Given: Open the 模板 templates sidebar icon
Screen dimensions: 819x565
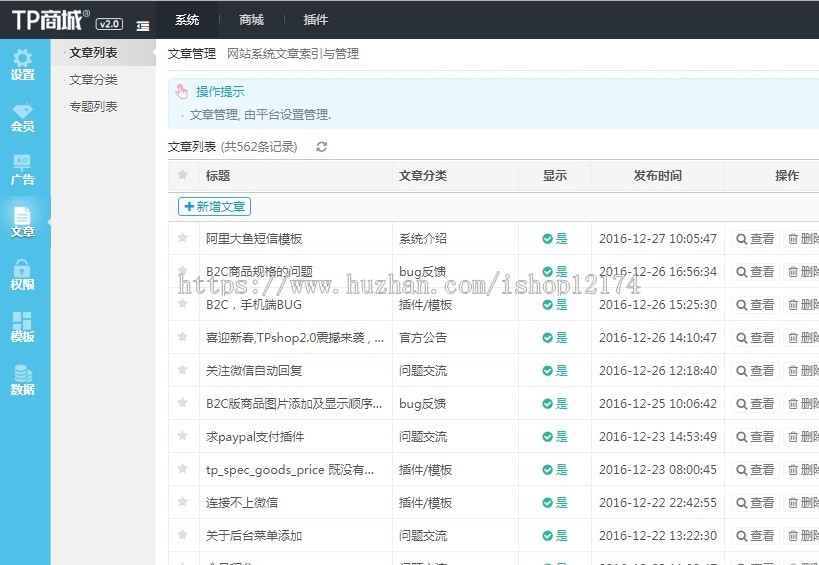Looking at the screenshot, I should click(x=22, y=327).
